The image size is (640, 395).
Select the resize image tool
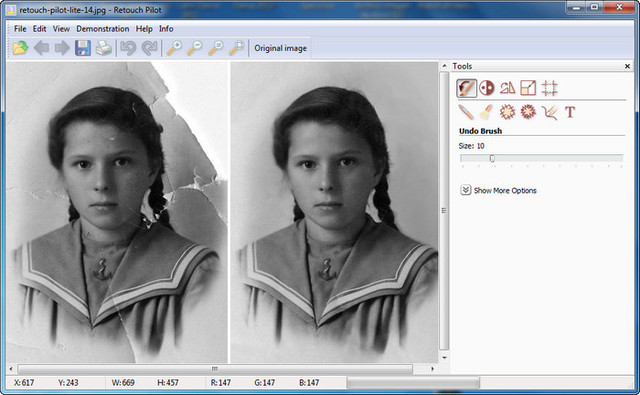tap(528, 88)
